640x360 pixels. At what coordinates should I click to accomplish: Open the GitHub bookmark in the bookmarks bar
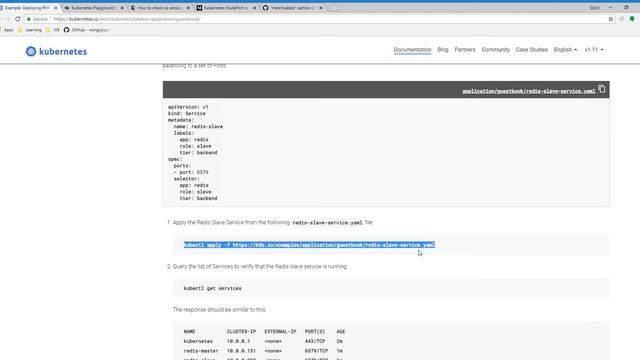click(86, 30)
